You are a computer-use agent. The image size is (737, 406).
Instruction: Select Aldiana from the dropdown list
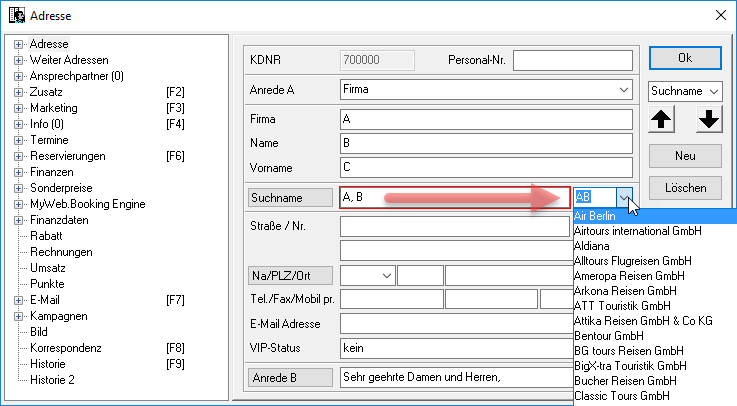(655, 246)
